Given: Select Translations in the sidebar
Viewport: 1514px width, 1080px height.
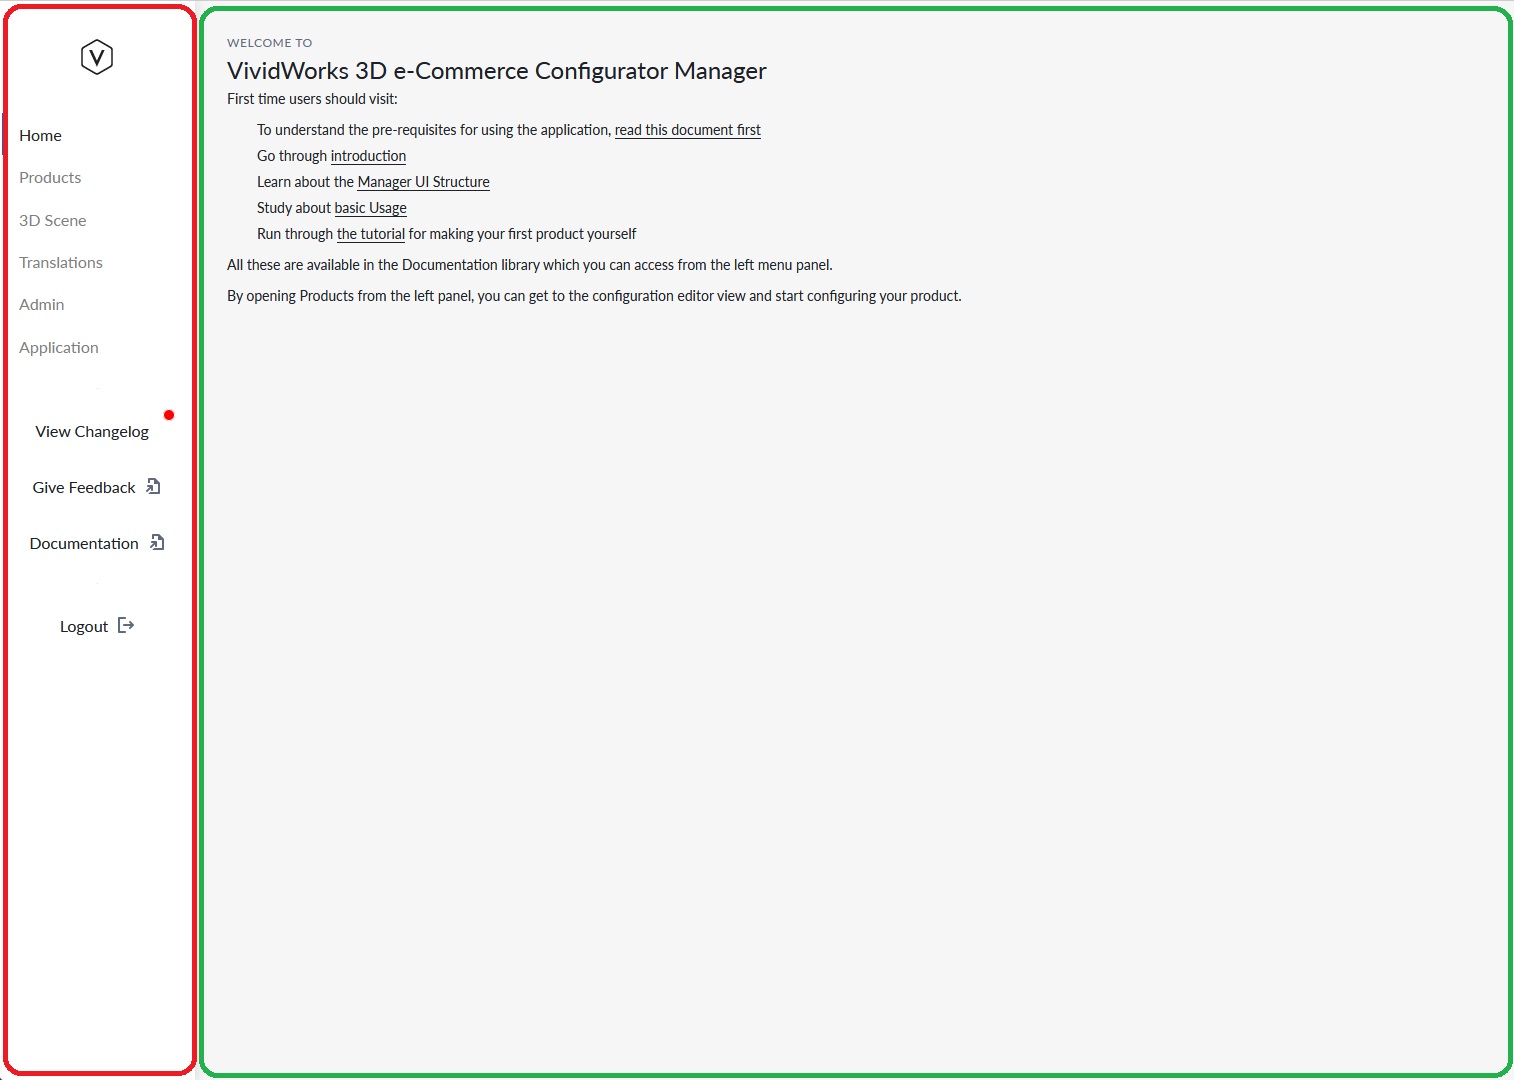Looking at the screenshot, I should tap(61, 262).
